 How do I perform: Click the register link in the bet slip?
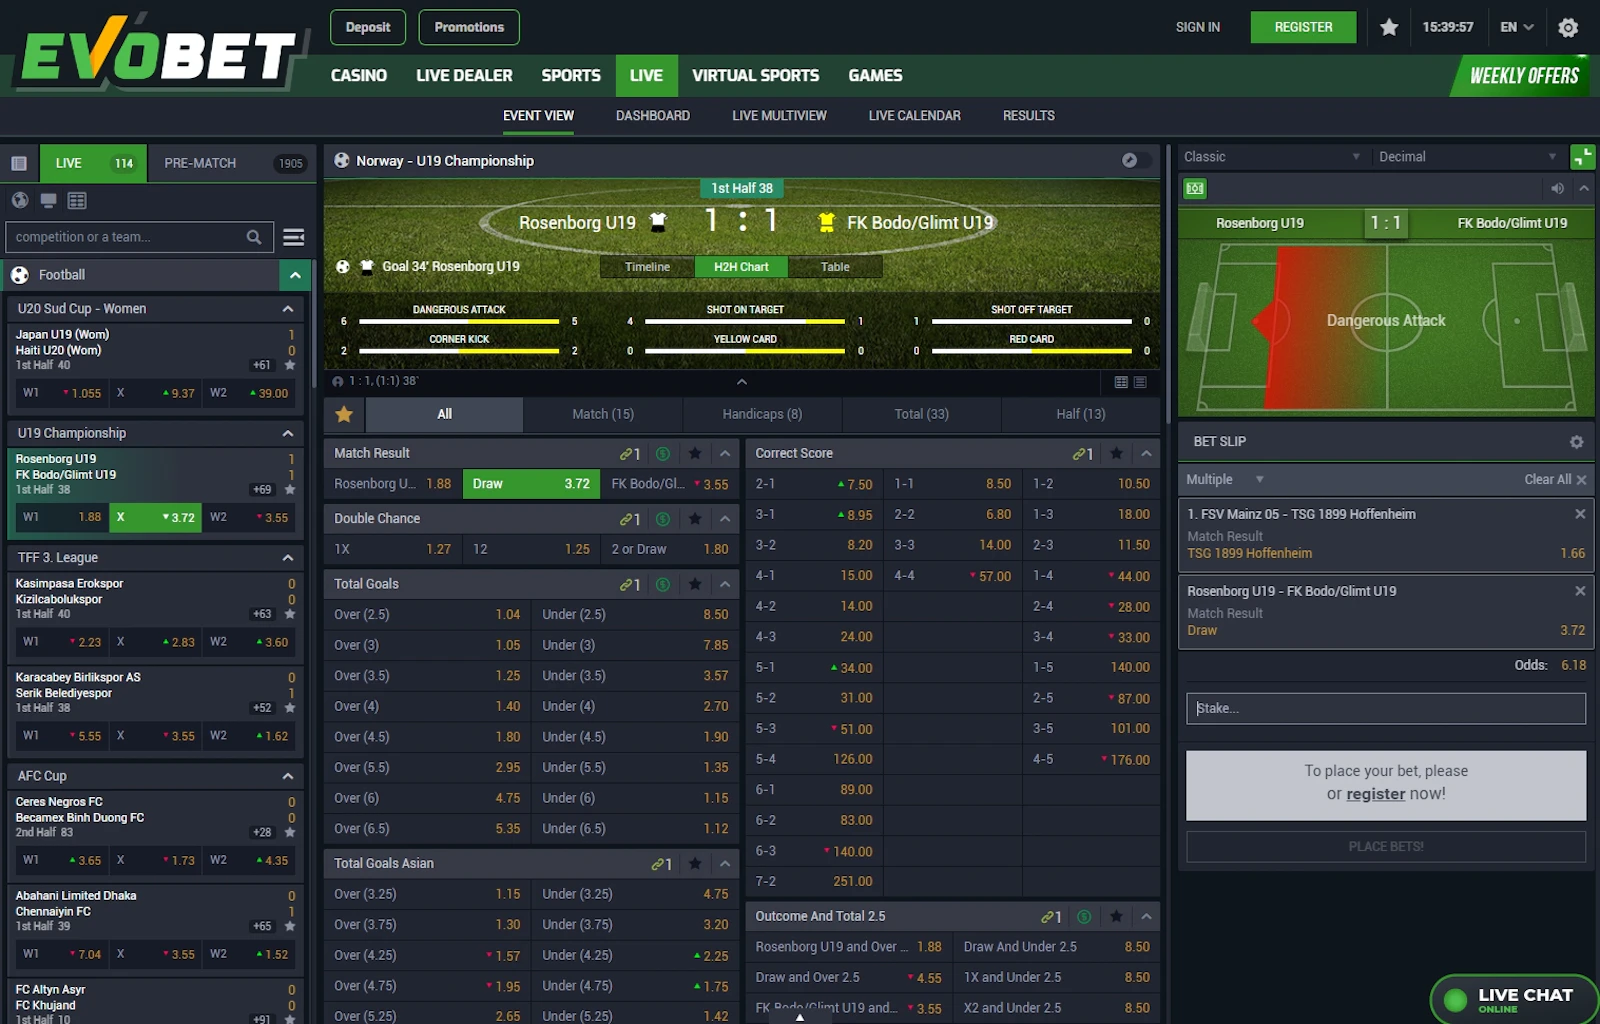(x=1376, y=793)
